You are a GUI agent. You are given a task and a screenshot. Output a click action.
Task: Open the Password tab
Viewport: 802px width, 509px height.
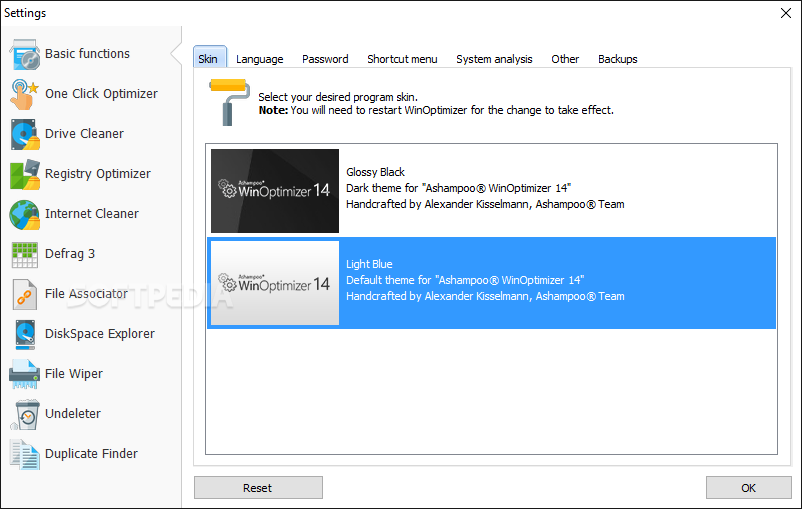pos(325,59)
